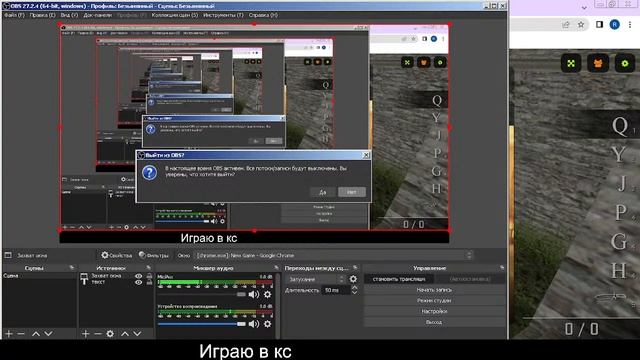Open Фильтры of the selected source
The image size is (640, 360).
[x=154, y=255]
